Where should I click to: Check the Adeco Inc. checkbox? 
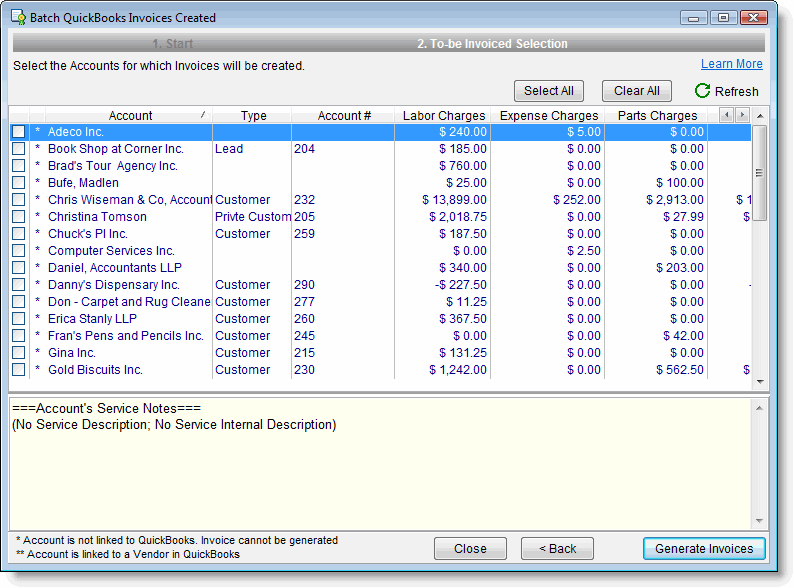point(19,132)
